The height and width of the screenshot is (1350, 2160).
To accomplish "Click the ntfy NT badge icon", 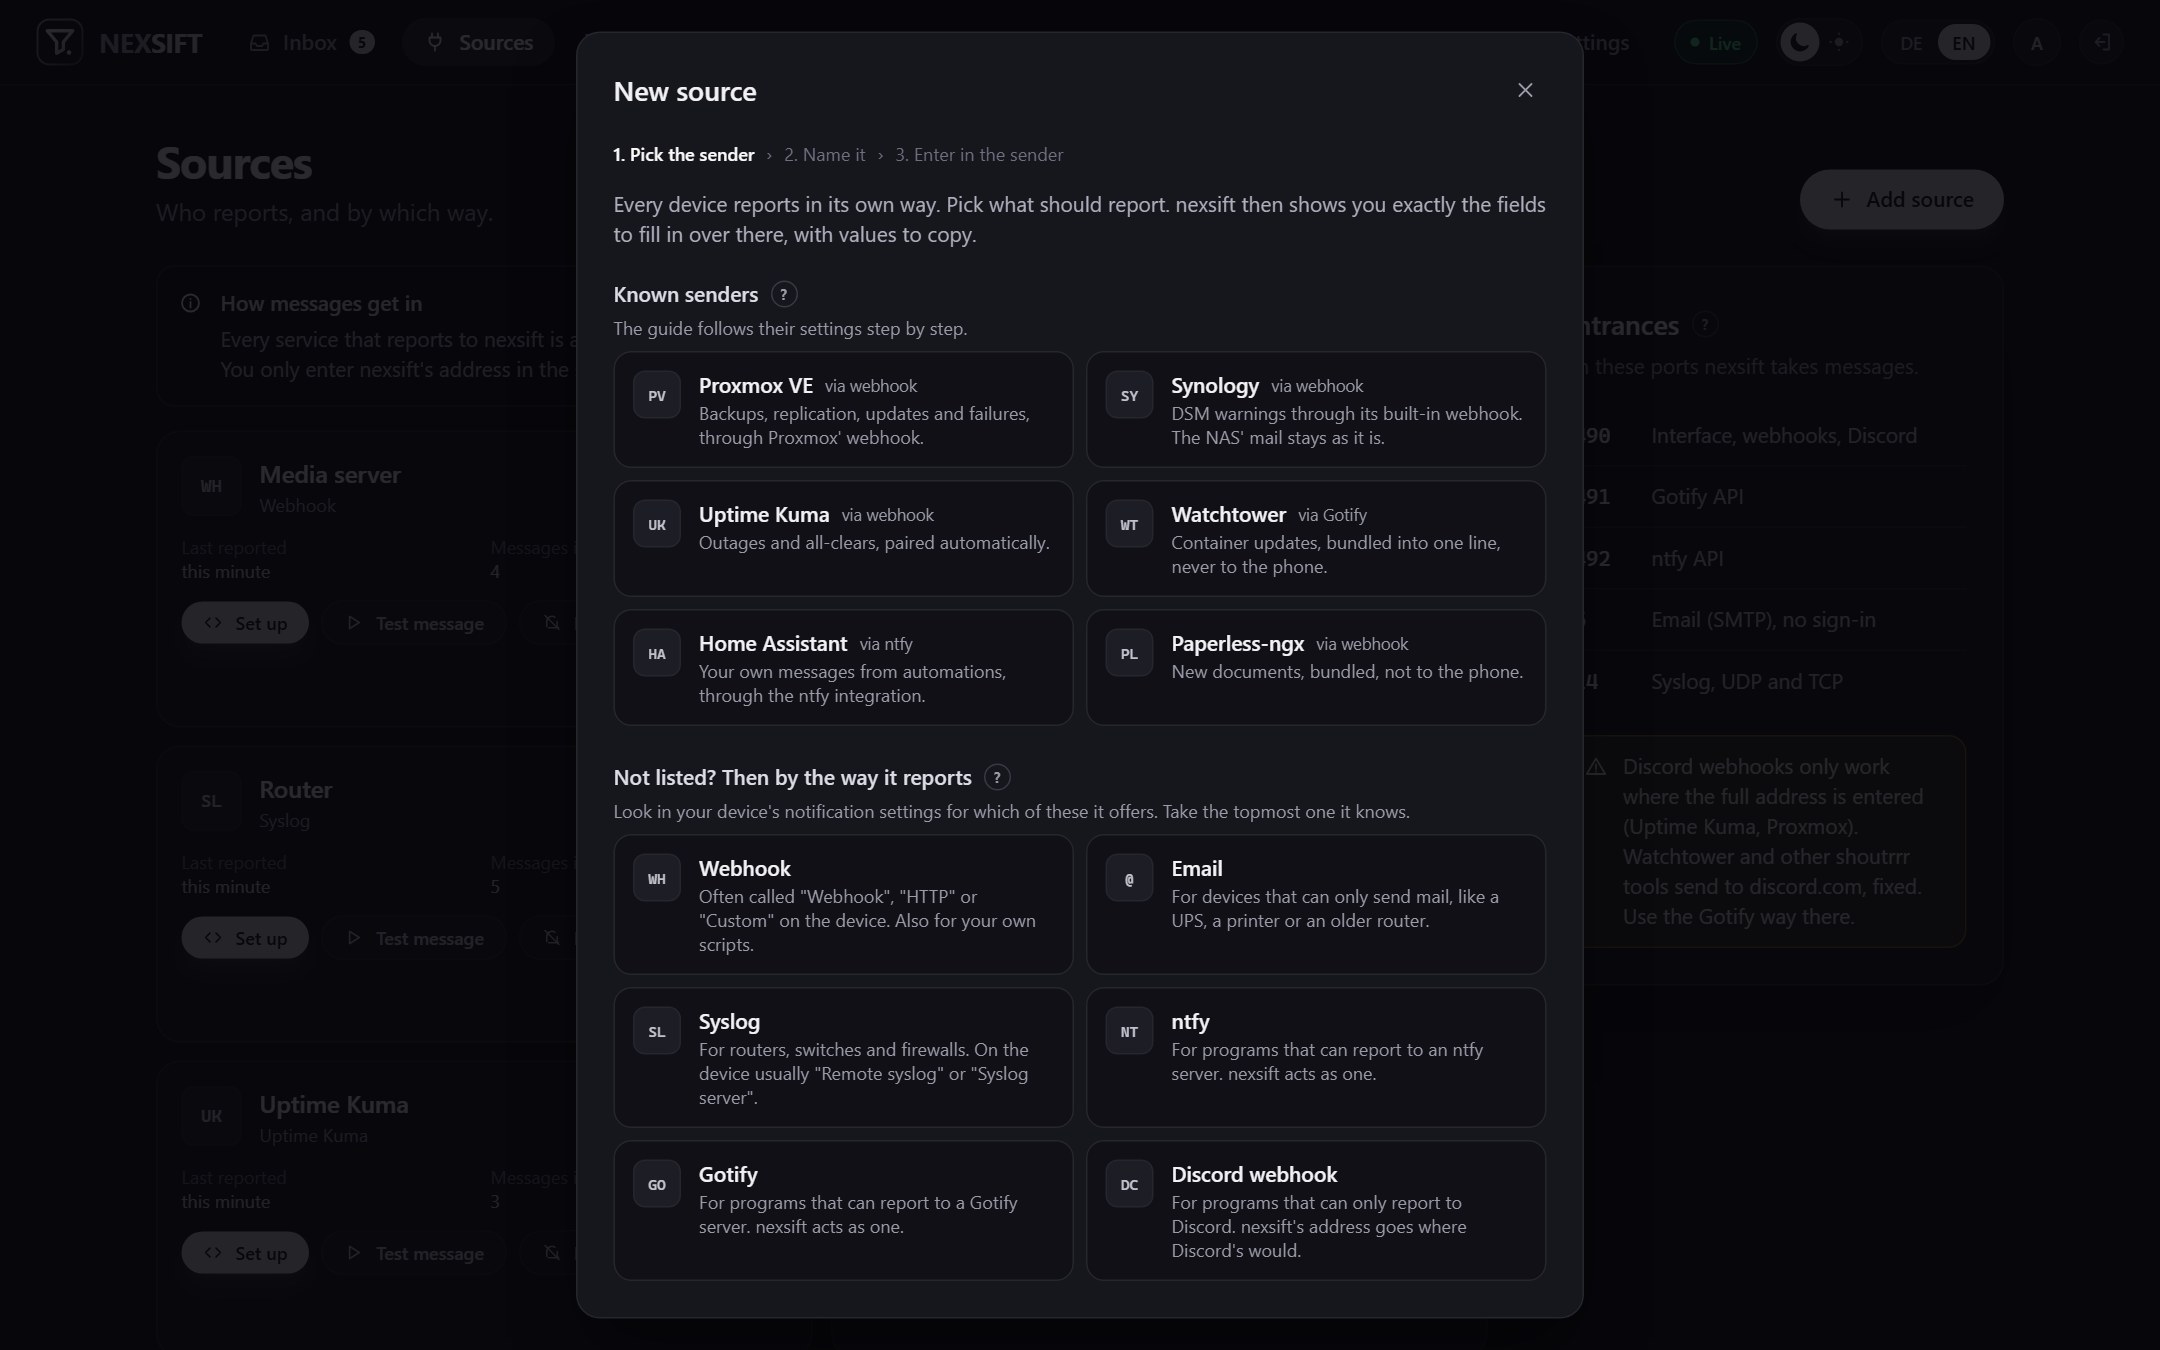I will pyautogui.click(x=1129, y=1031).
